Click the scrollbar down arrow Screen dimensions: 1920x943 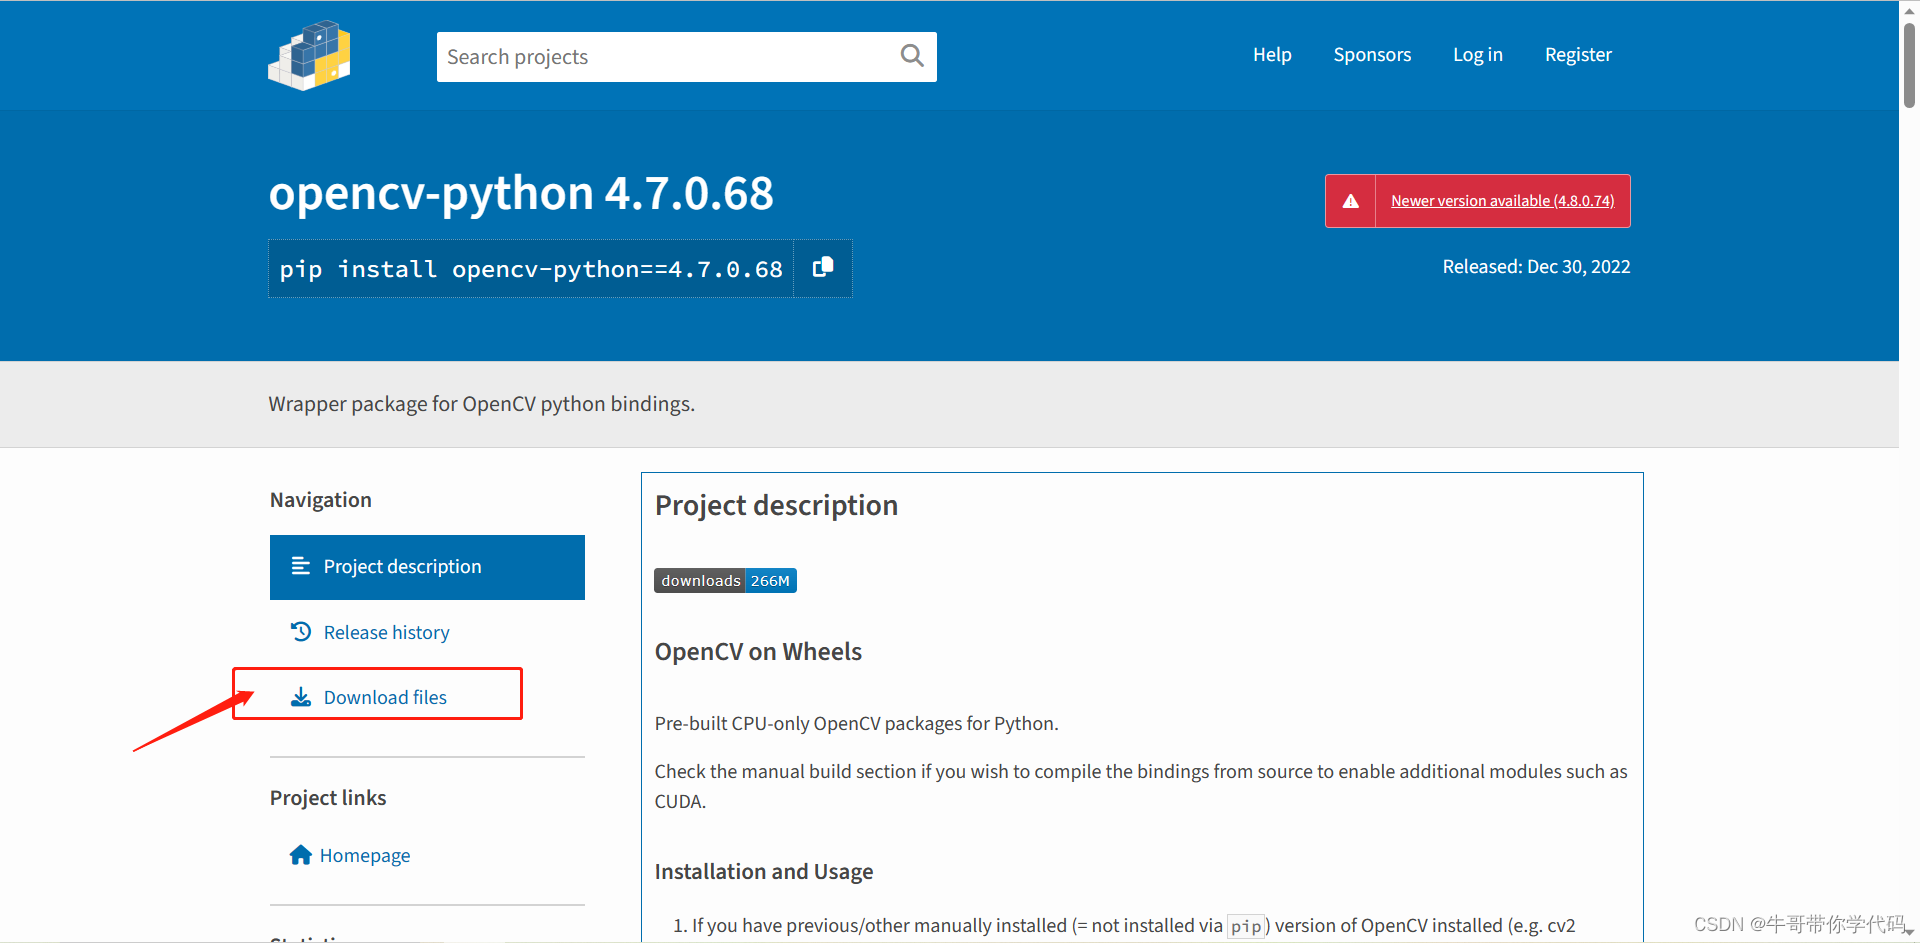point(1909,932)
